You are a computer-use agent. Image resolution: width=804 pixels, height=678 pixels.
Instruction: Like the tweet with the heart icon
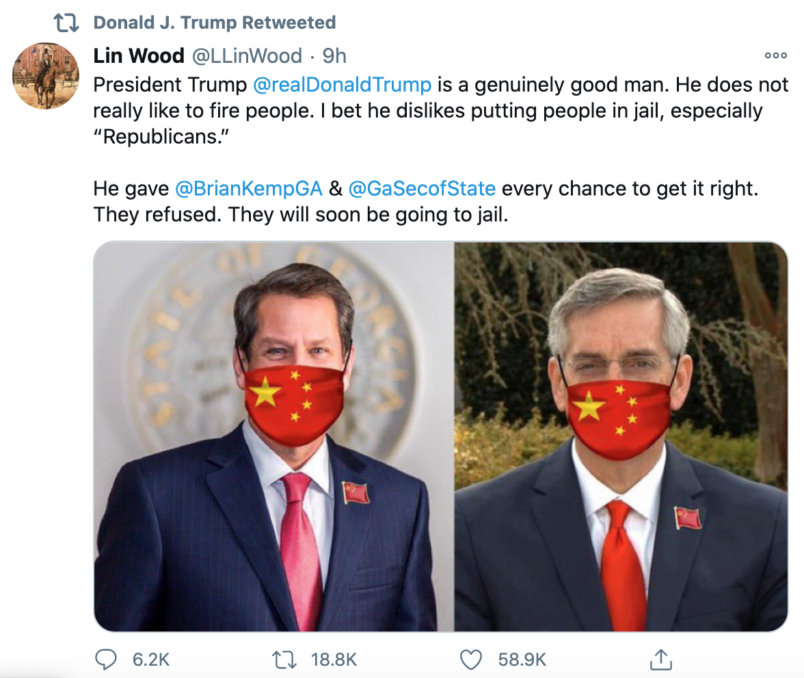point(471,660)
